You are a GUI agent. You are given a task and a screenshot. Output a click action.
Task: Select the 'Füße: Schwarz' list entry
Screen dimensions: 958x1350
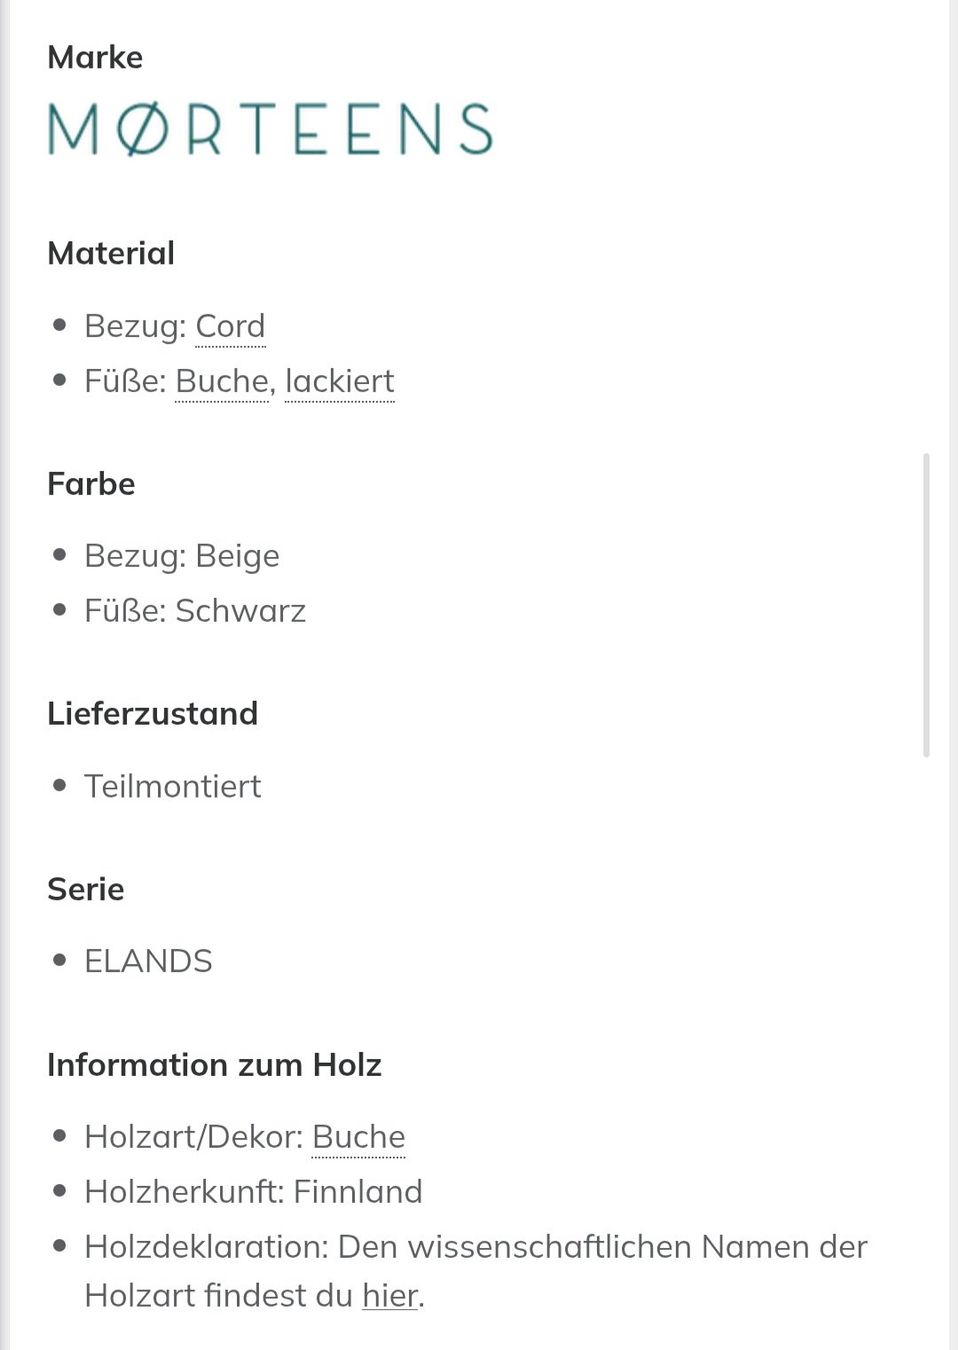pos(195,611)
